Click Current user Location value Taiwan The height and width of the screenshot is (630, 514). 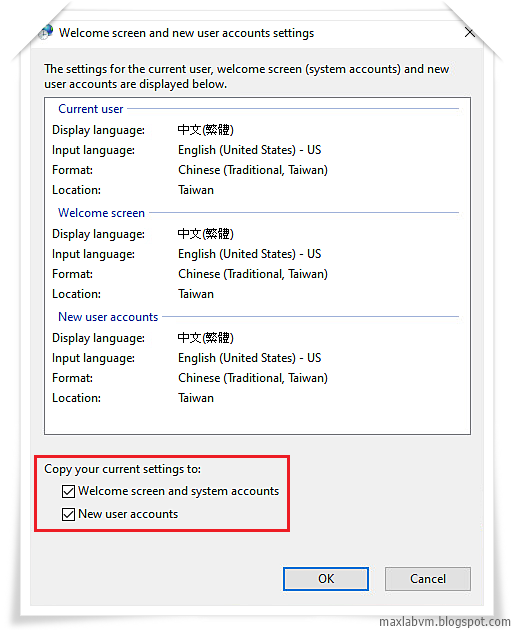click(196, 190)
